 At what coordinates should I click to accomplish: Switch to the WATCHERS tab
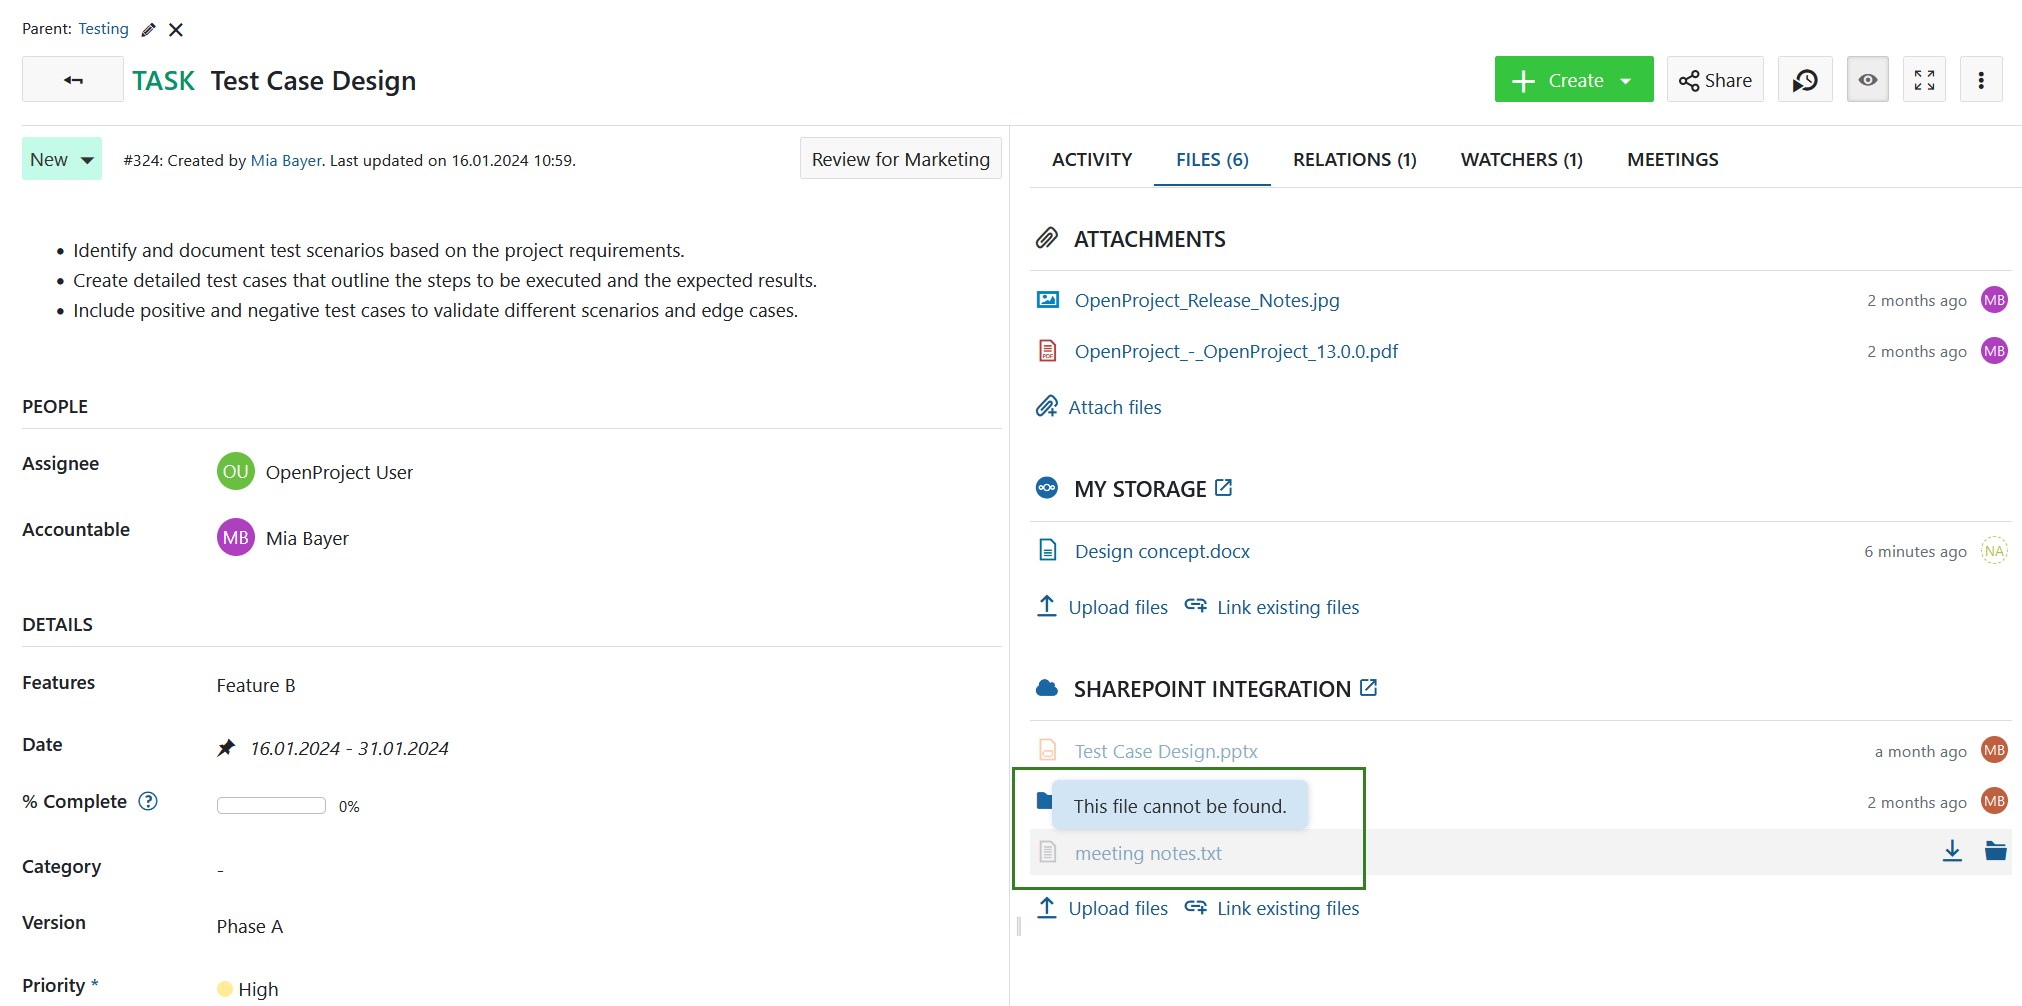(x=1521, y=159)
